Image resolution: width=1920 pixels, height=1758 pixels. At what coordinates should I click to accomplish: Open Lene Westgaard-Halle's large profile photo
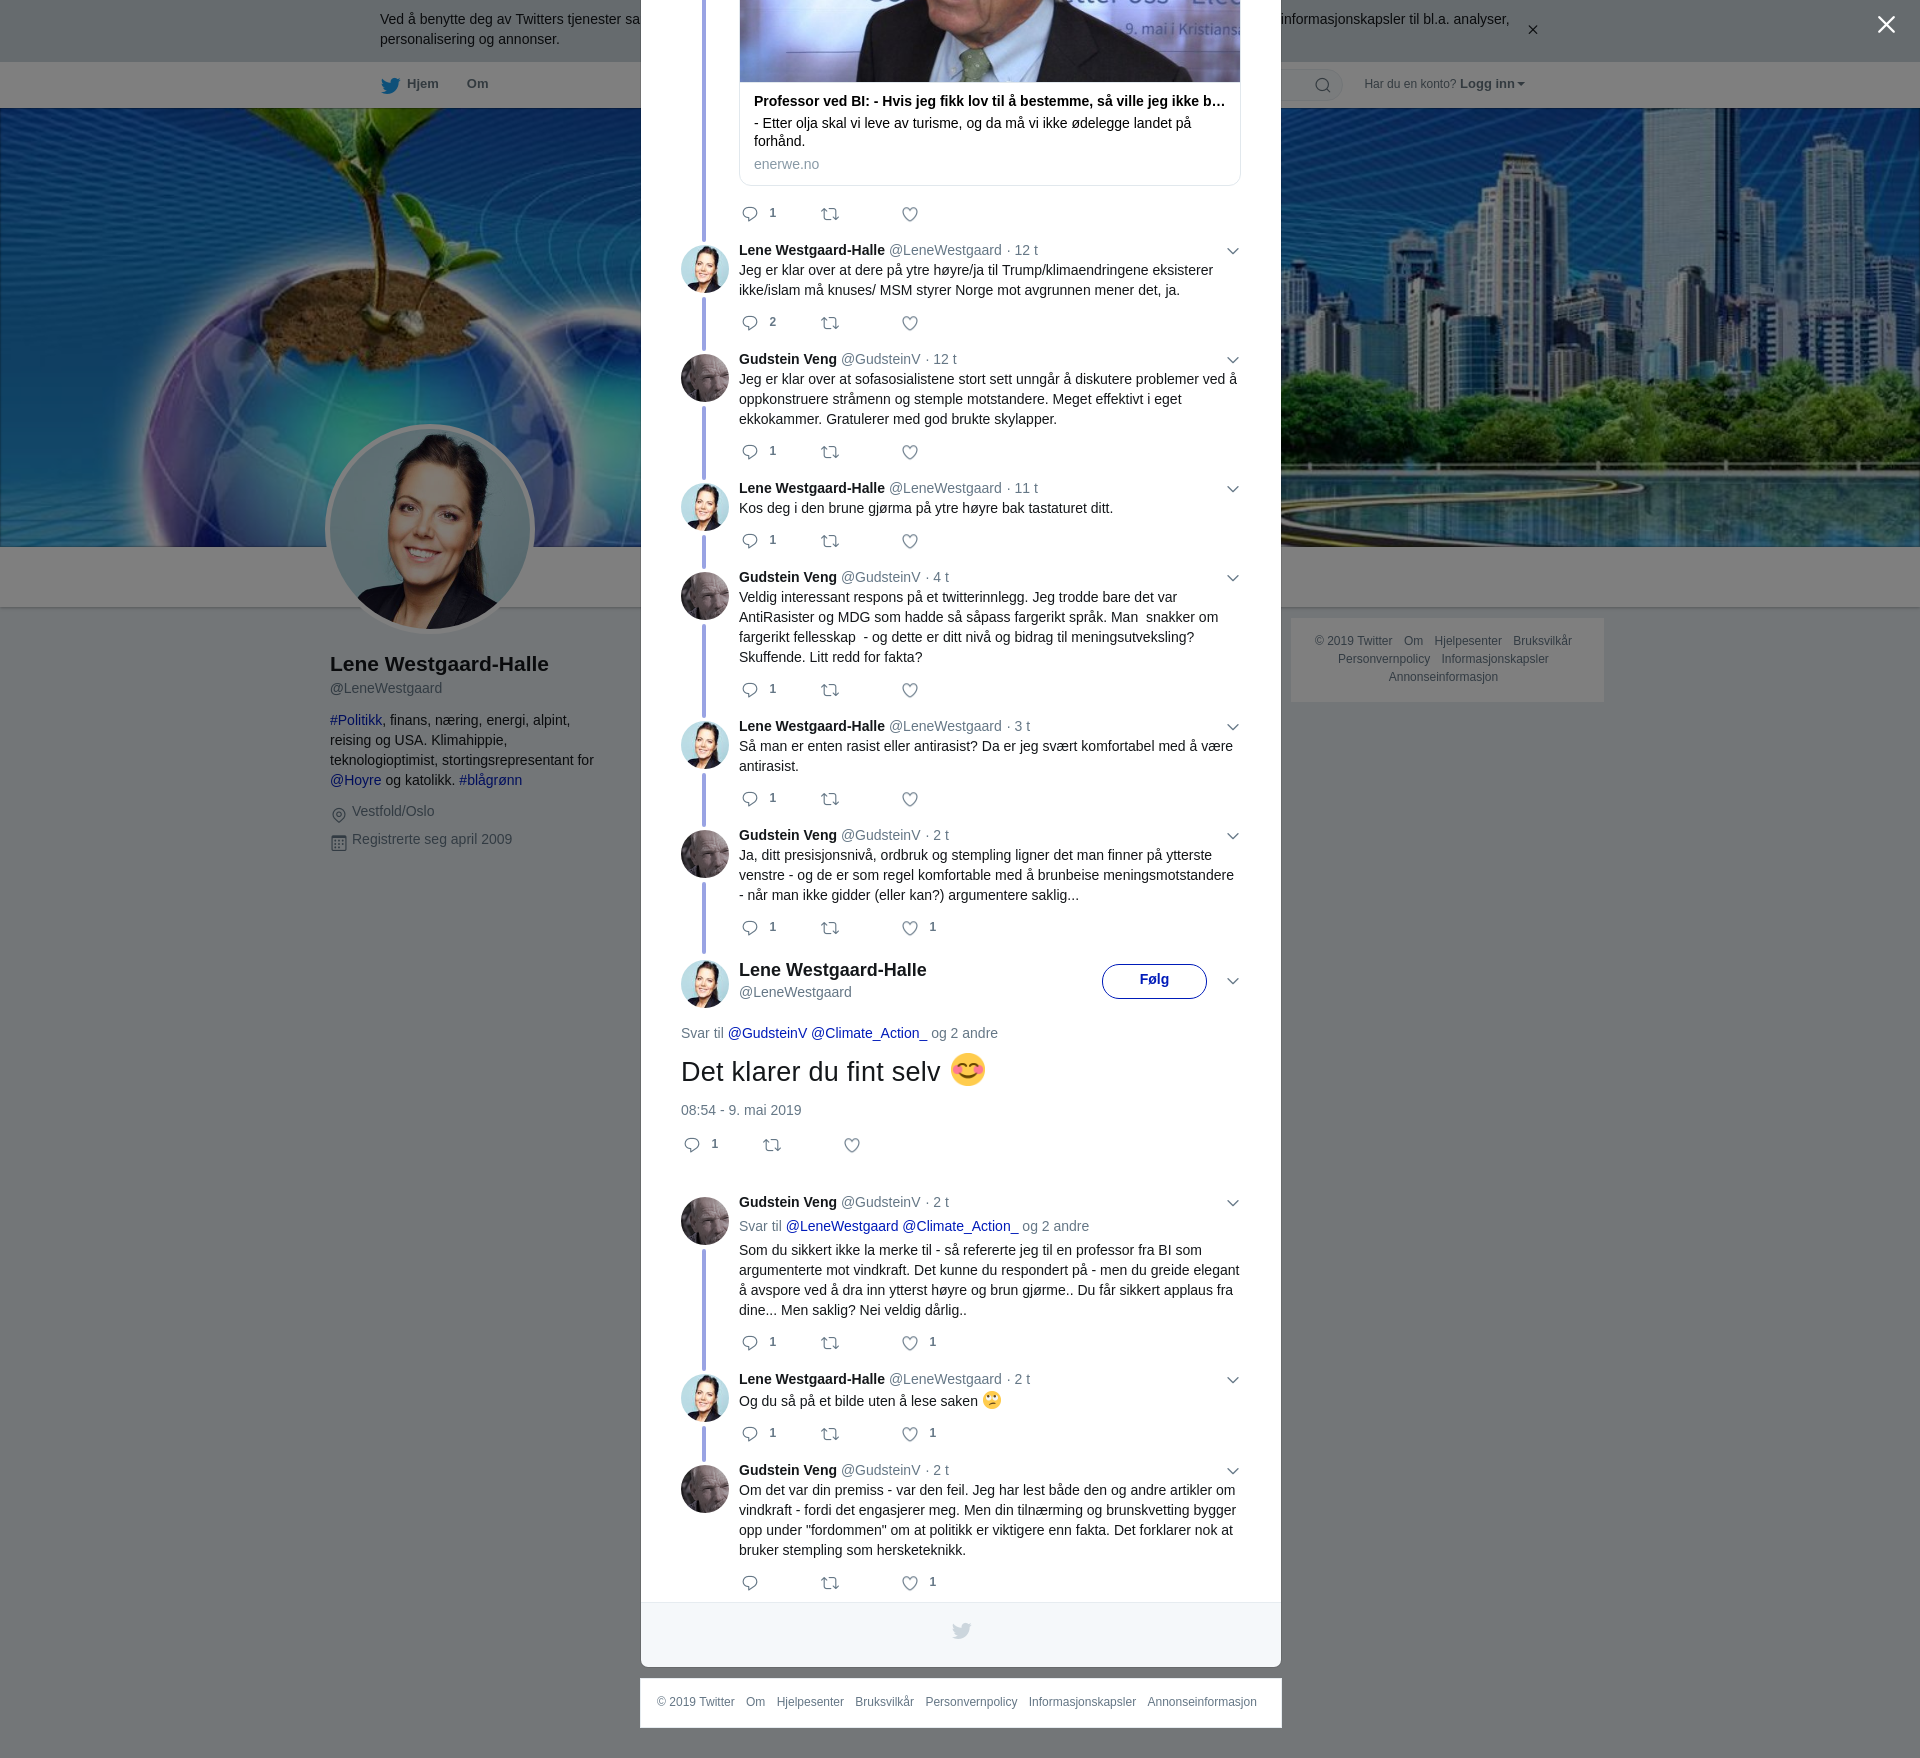pyautogui.click(x=430, y=530)
